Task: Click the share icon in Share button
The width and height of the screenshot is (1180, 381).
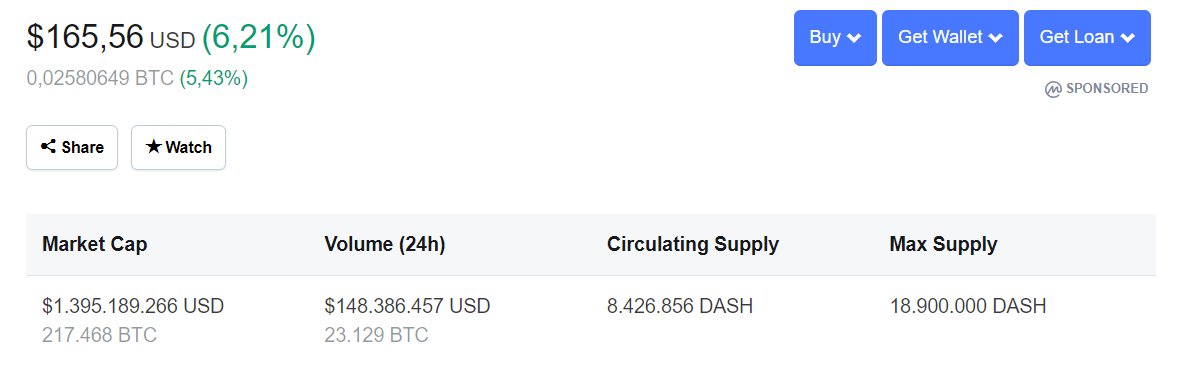Action: (x=48, y=147)
